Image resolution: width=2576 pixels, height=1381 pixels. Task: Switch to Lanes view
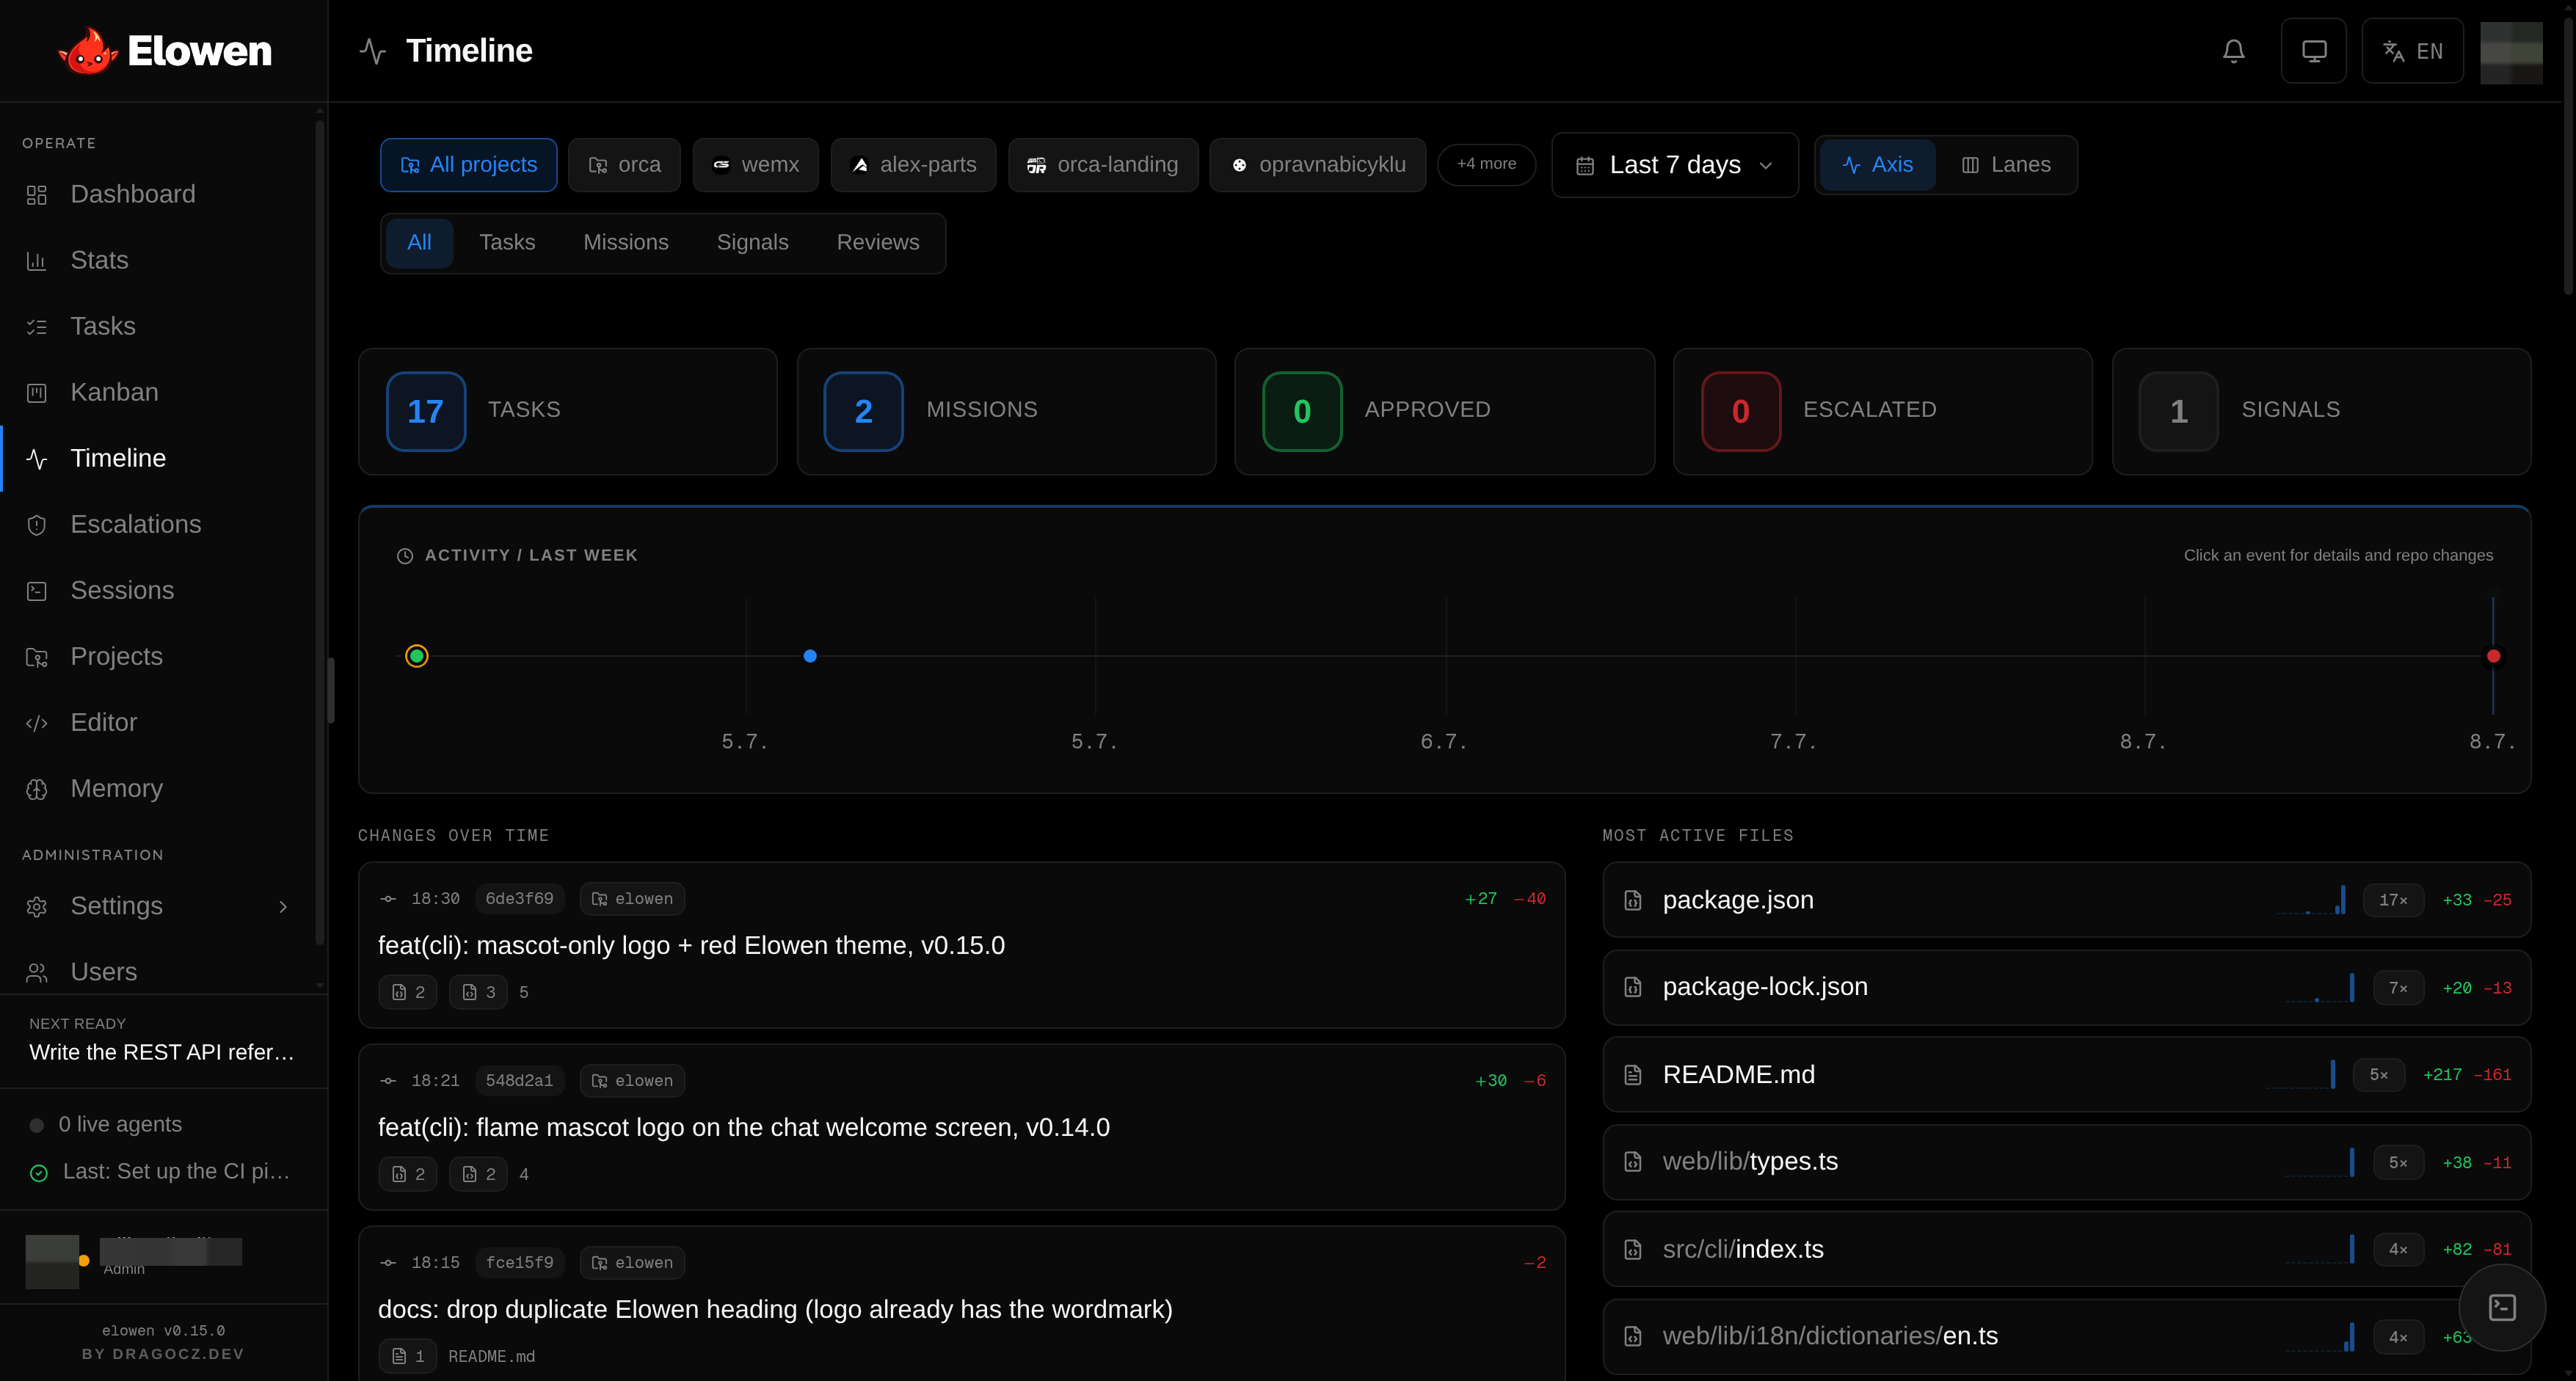pyautogui.click(x=2005, y=165)
